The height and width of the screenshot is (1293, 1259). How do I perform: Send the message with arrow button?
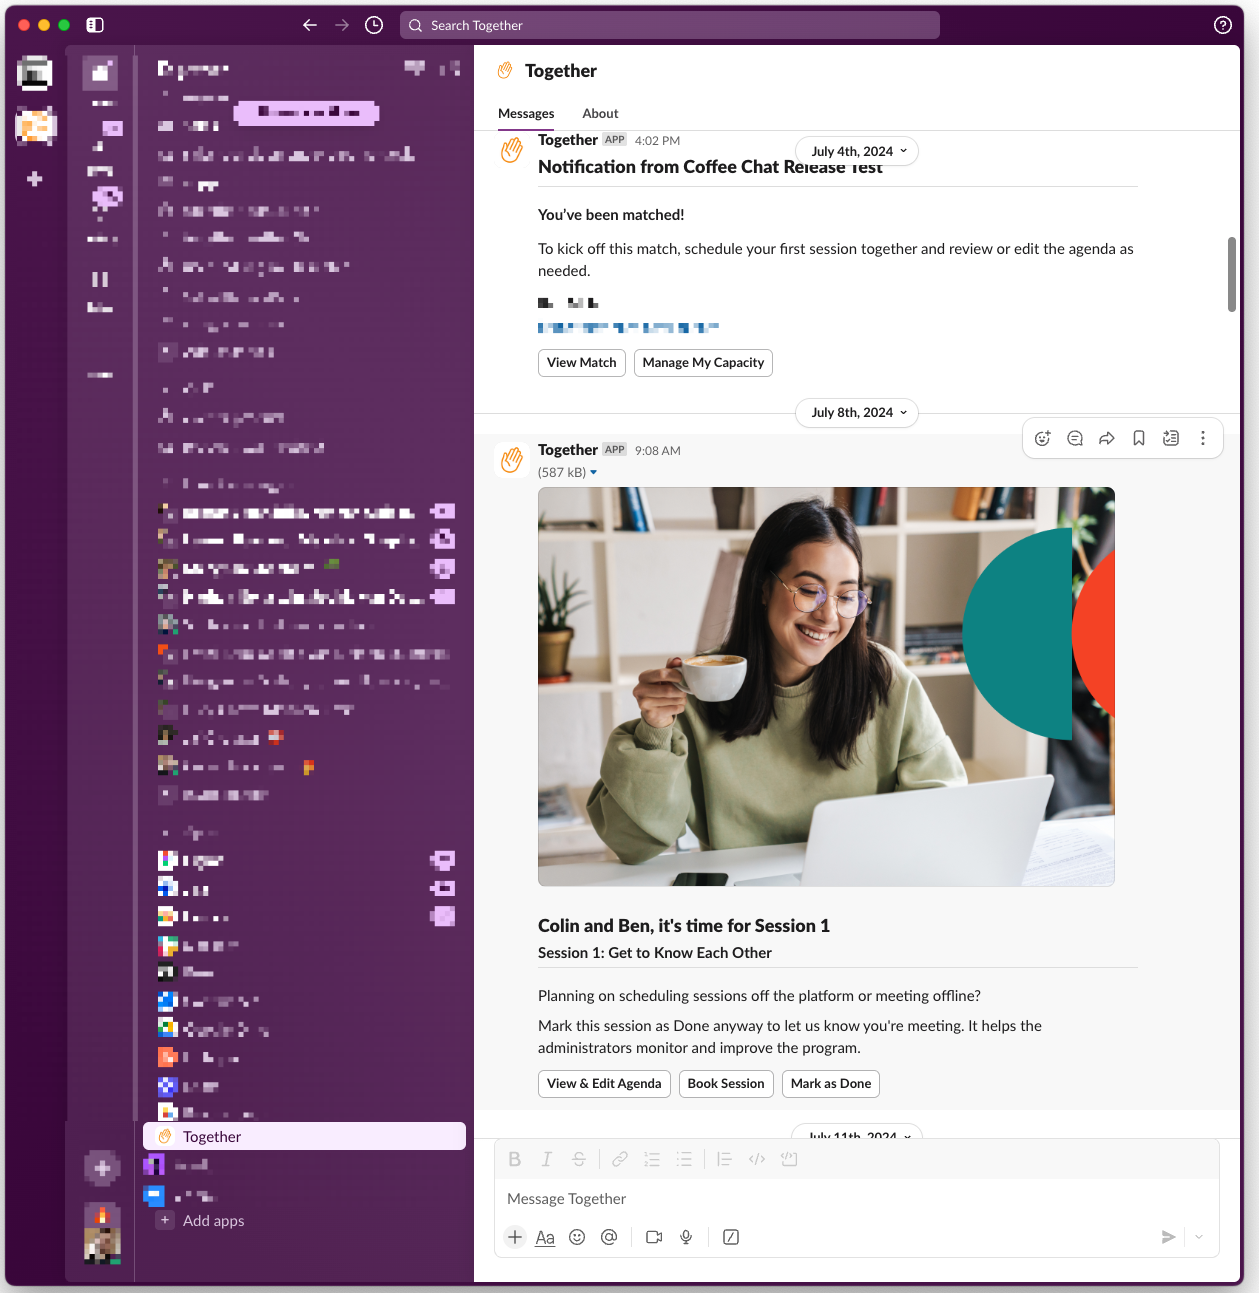pos(1168,1237)
